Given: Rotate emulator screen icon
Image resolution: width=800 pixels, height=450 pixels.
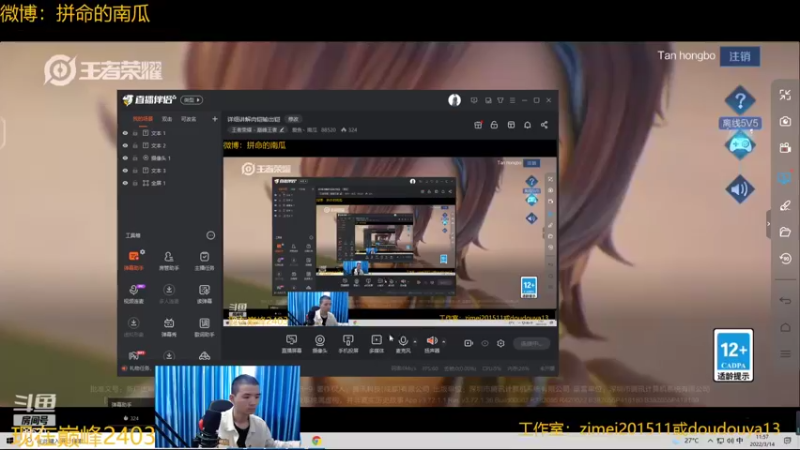Looking at the screenshot, I should (785, 258).
